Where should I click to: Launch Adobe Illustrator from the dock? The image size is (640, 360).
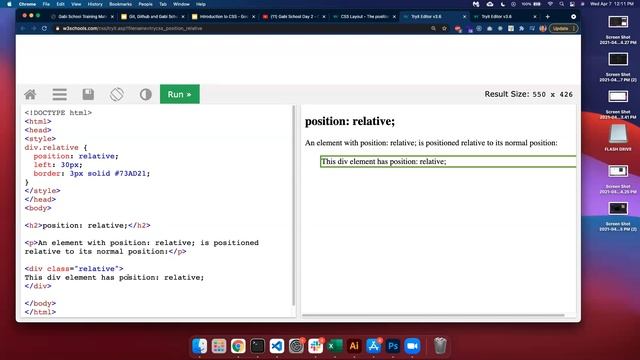354,346
